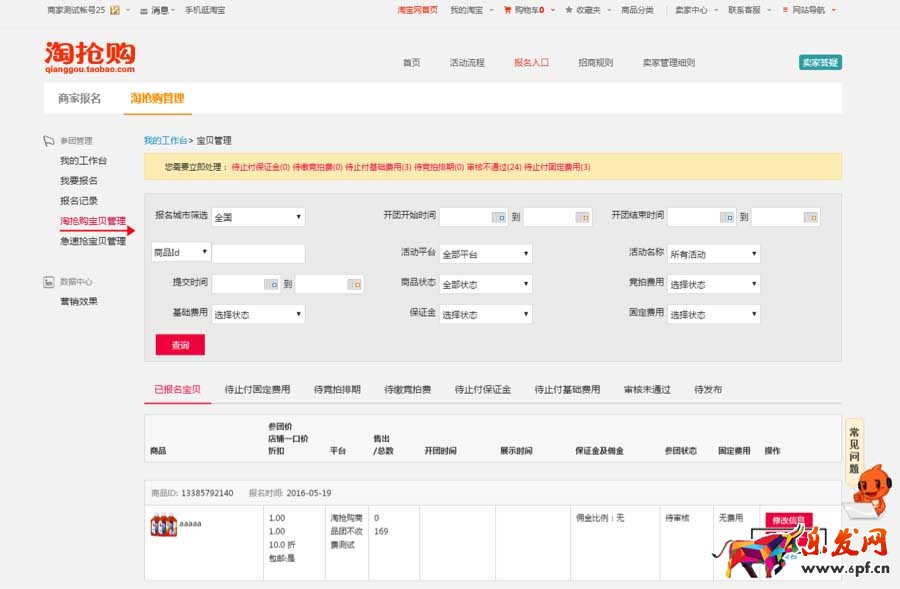Open 急速抢宝贝管理 in the left sidebar

[93, 241]
